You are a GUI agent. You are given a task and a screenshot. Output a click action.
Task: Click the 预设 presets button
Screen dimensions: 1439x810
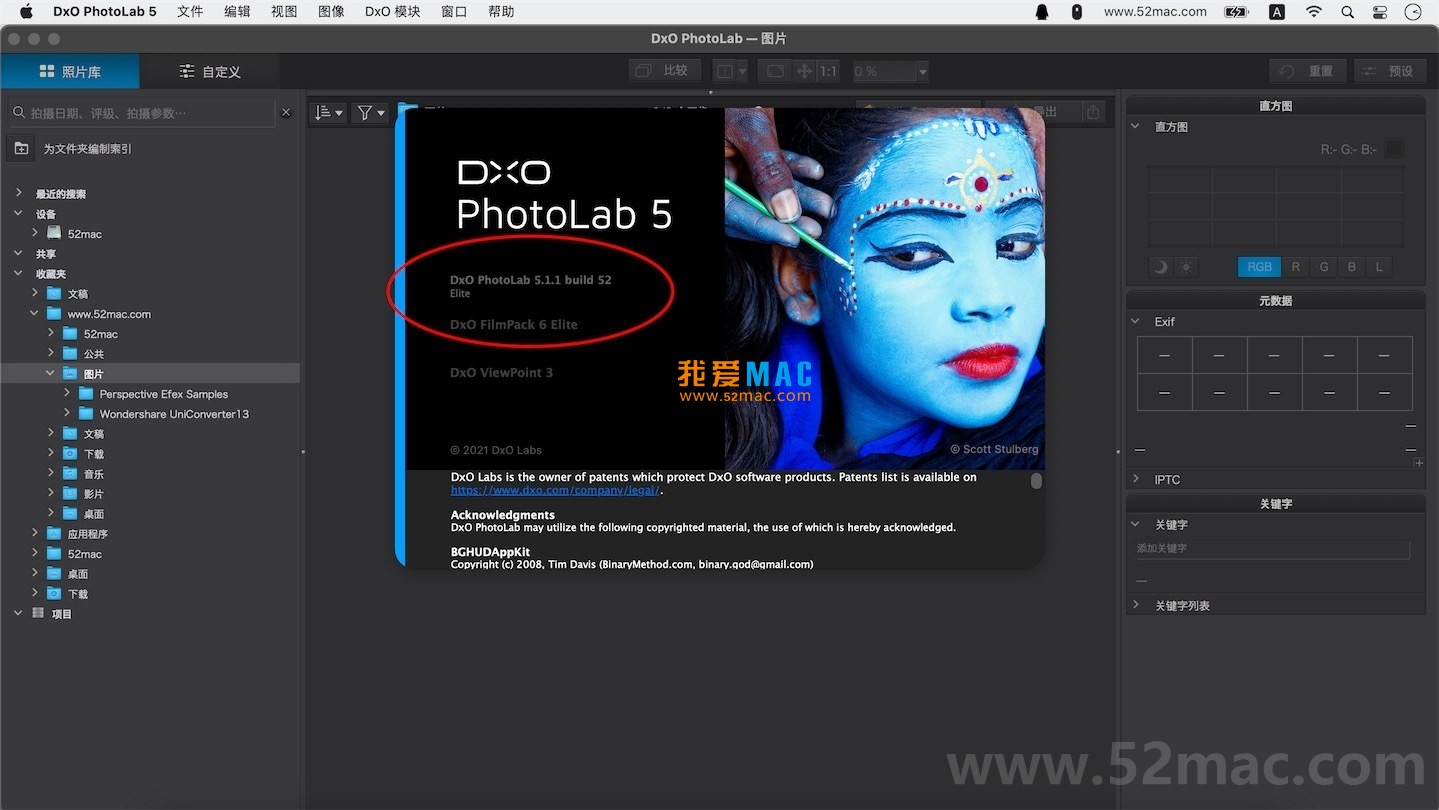point(1390,71)
